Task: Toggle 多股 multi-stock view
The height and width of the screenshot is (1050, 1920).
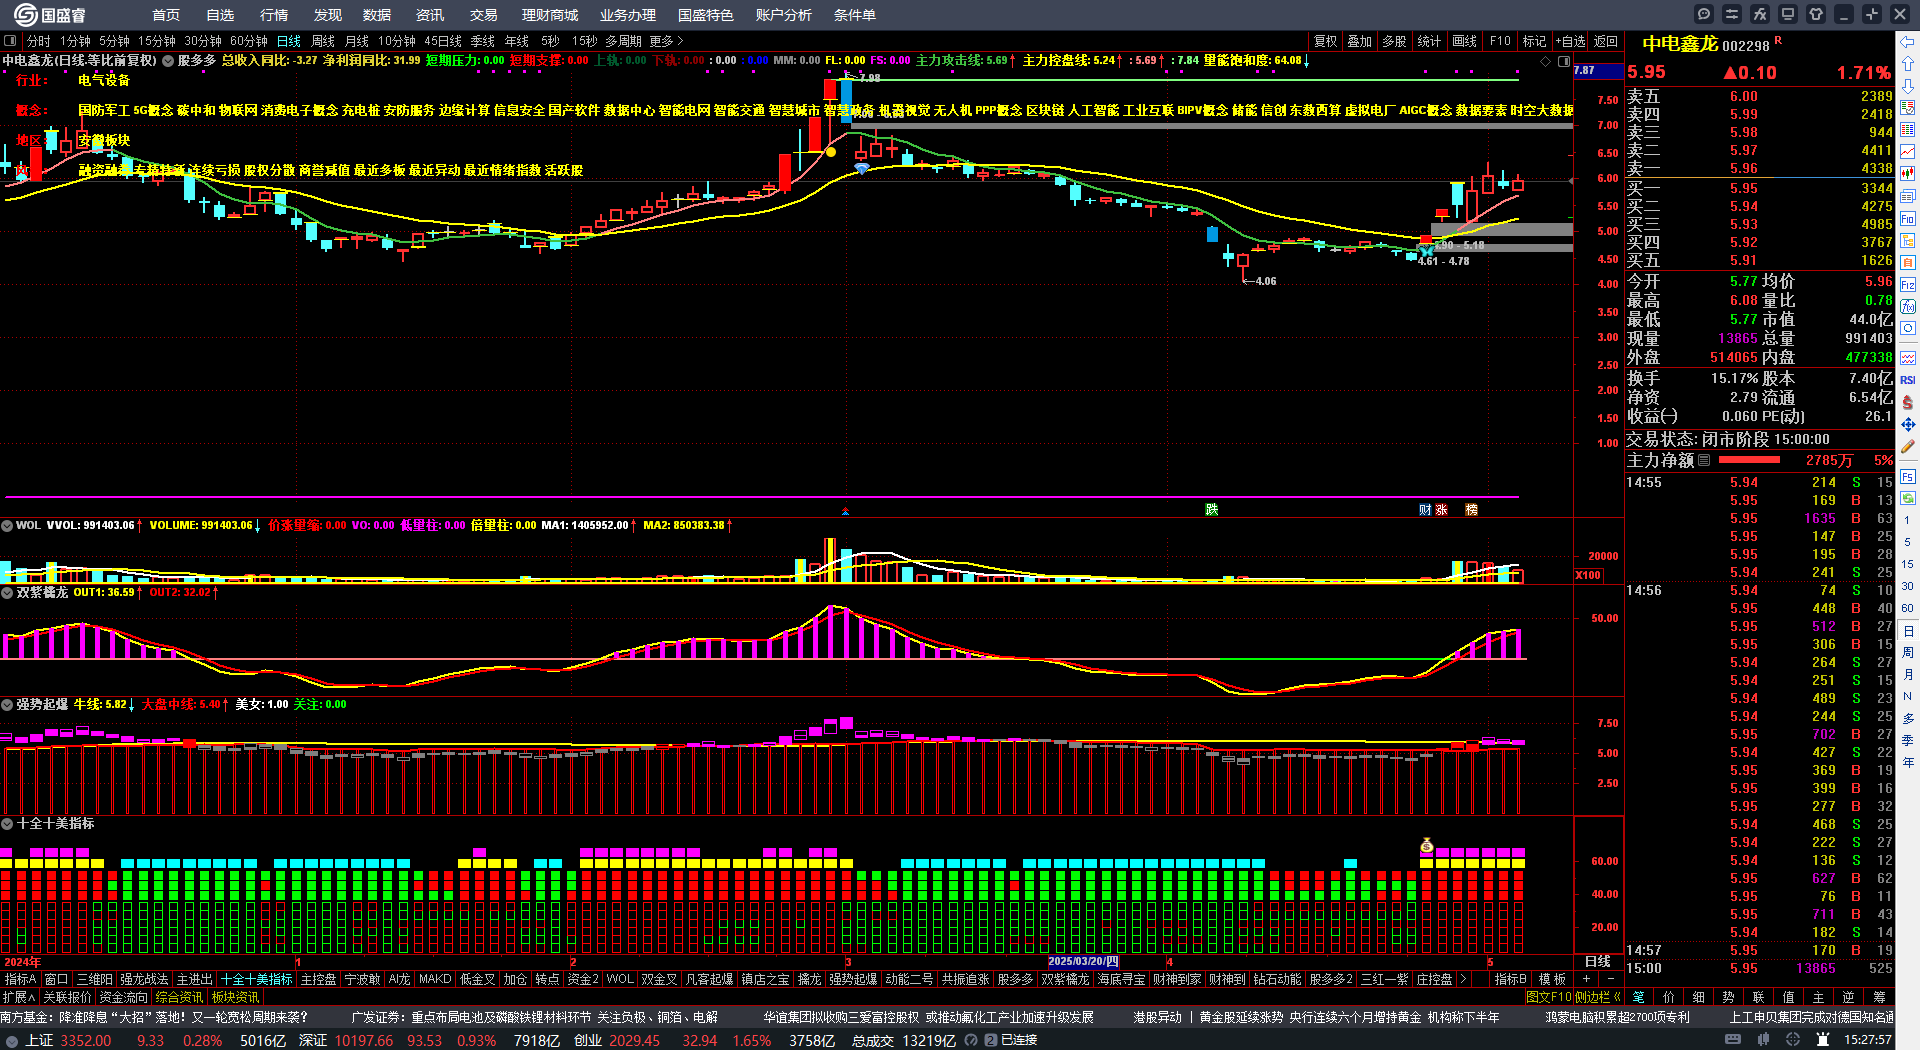Action: coord(1394,41)
